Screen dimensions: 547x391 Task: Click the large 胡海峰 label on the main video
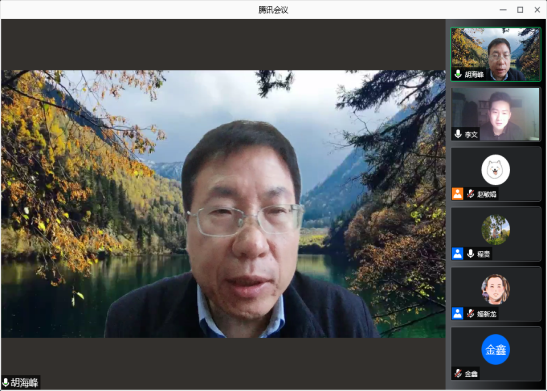click(24, 383)
